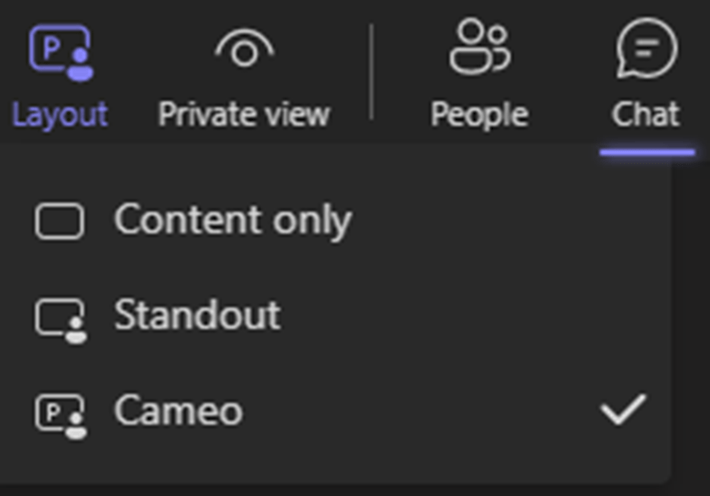This screenshot has width=710, height=496.
Task: Click the Layout presenter icon
Action: tap(60, 52)
